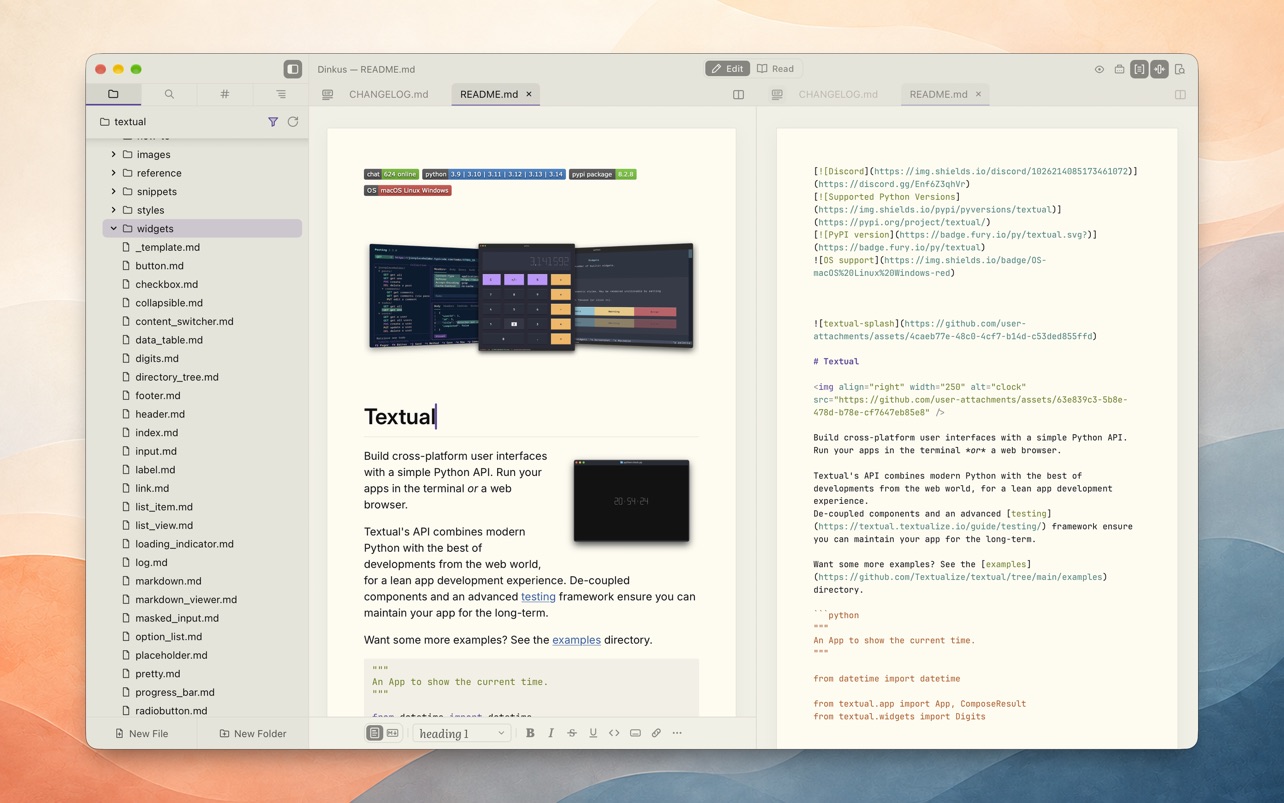This screenshot has height=803, width=1284.
Task: Open the hashtag tags panel
Action: tap(225, 94)
